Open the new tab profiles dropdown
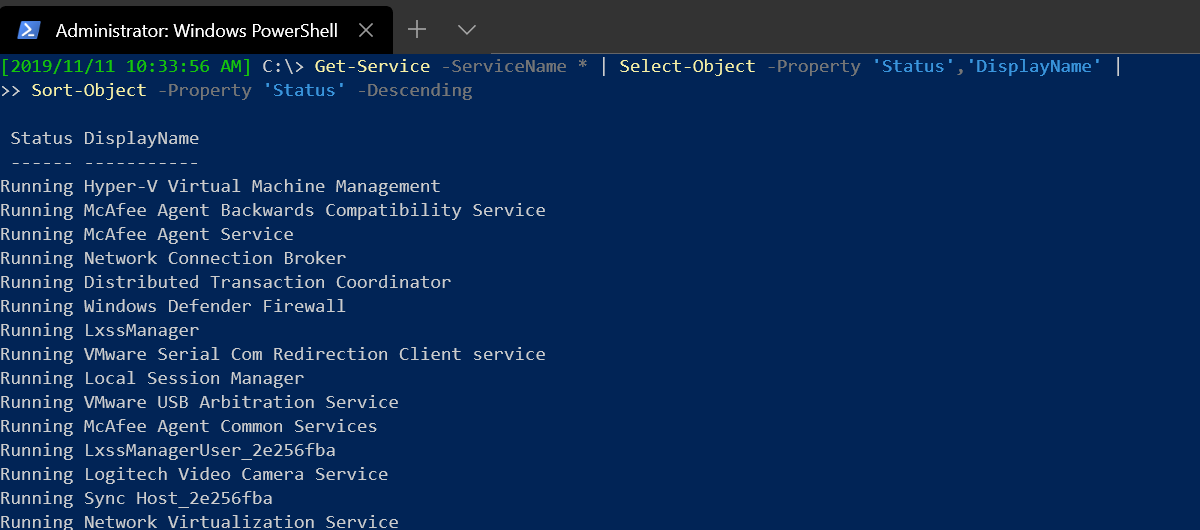 pyautogui.click(x=466, y=29)
